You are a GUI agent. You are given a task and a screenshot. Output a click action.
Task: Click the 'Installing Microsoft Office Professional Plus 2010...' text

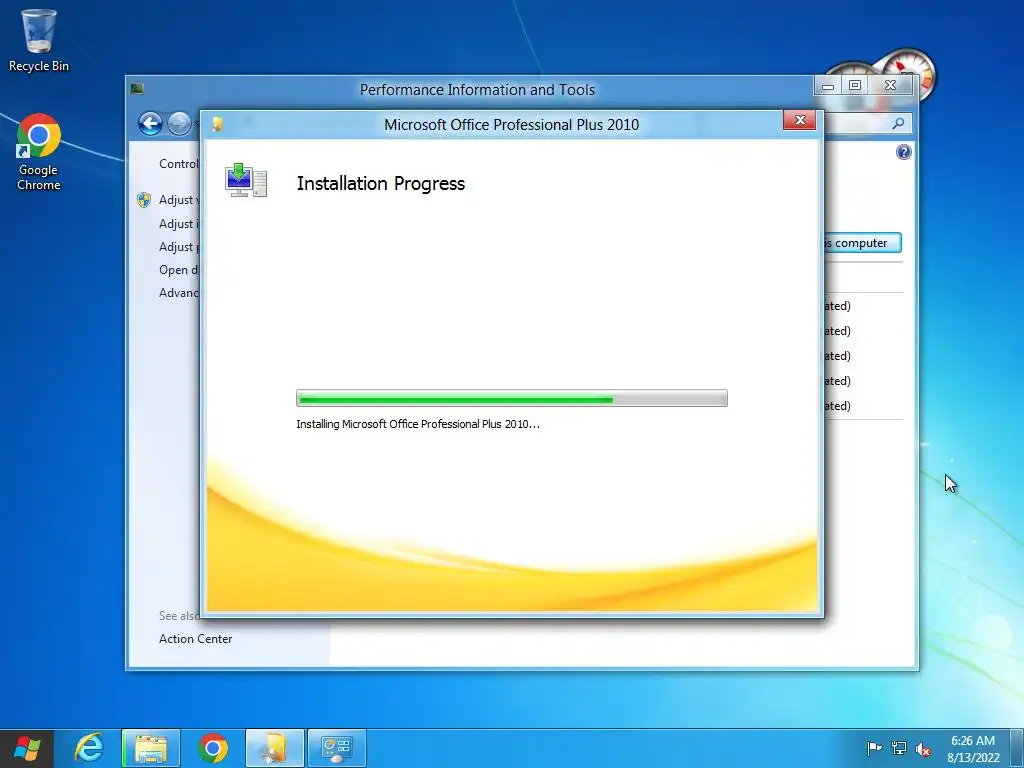(x=418, y=424)
